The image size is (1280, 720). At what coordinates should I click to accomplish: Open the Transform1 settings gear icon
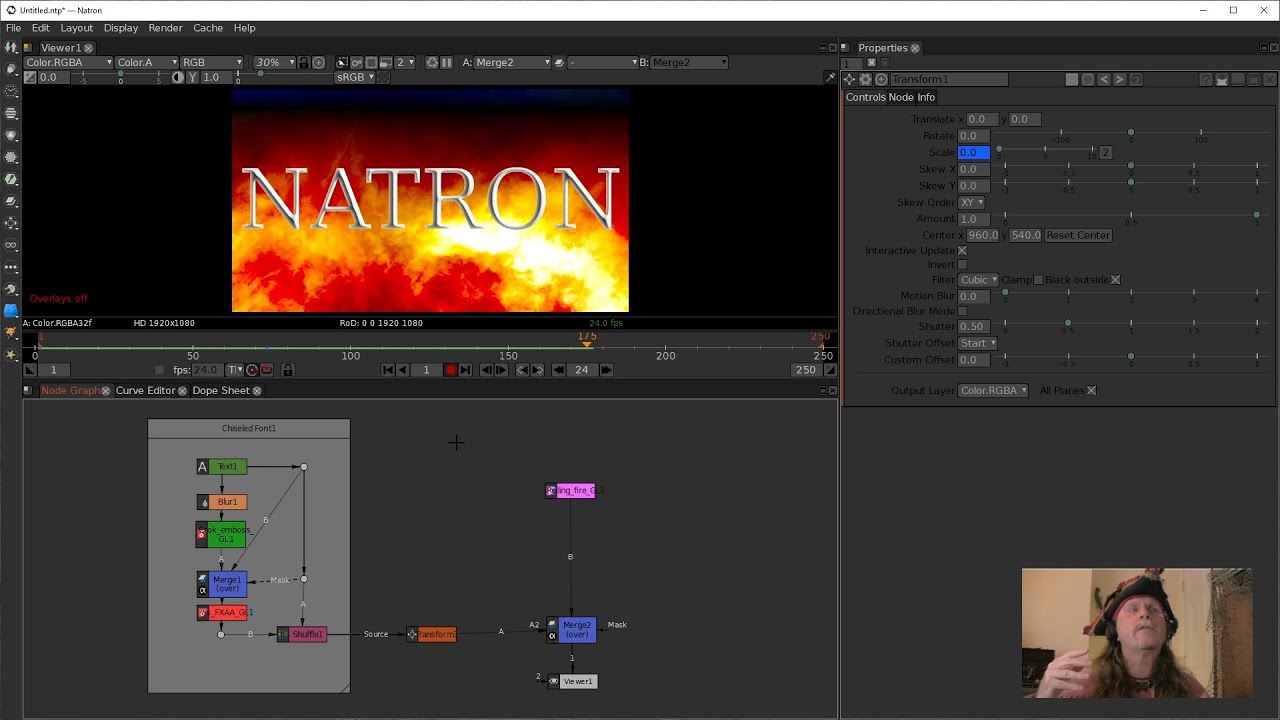tap(866, 80)
